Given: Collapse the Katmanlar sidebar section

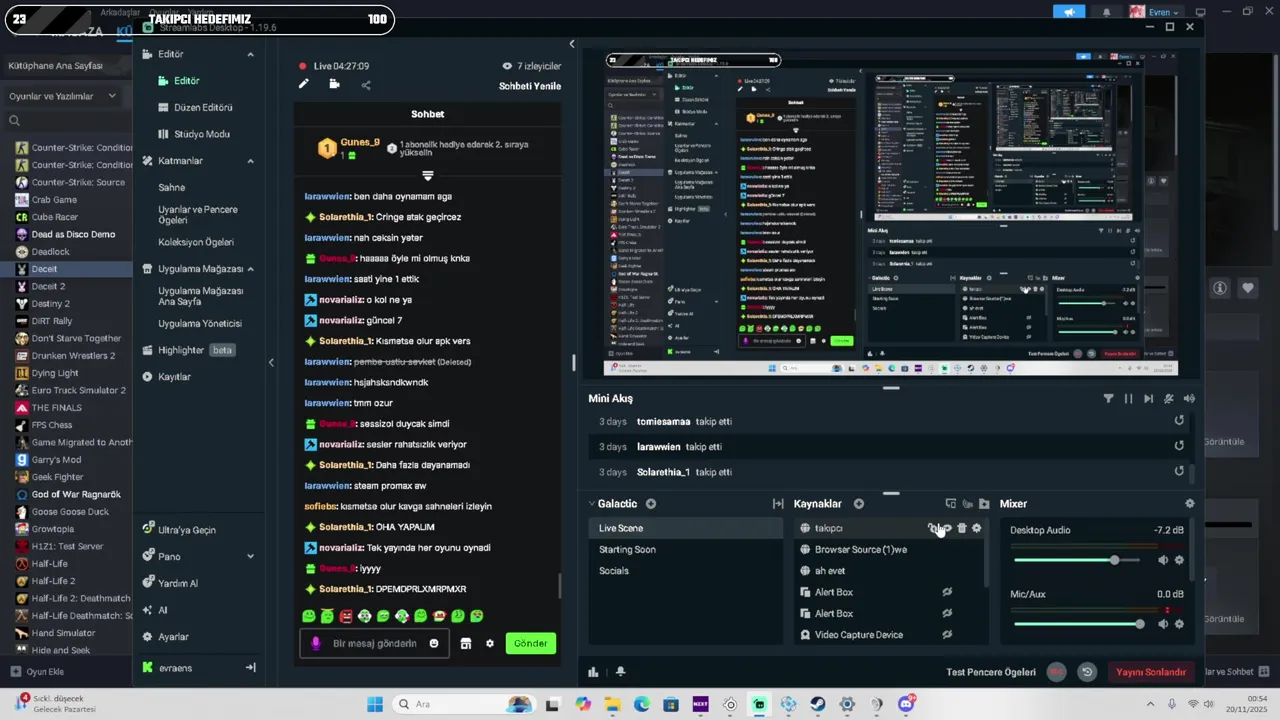Looking at the screenshot, I should click(250, 161).
